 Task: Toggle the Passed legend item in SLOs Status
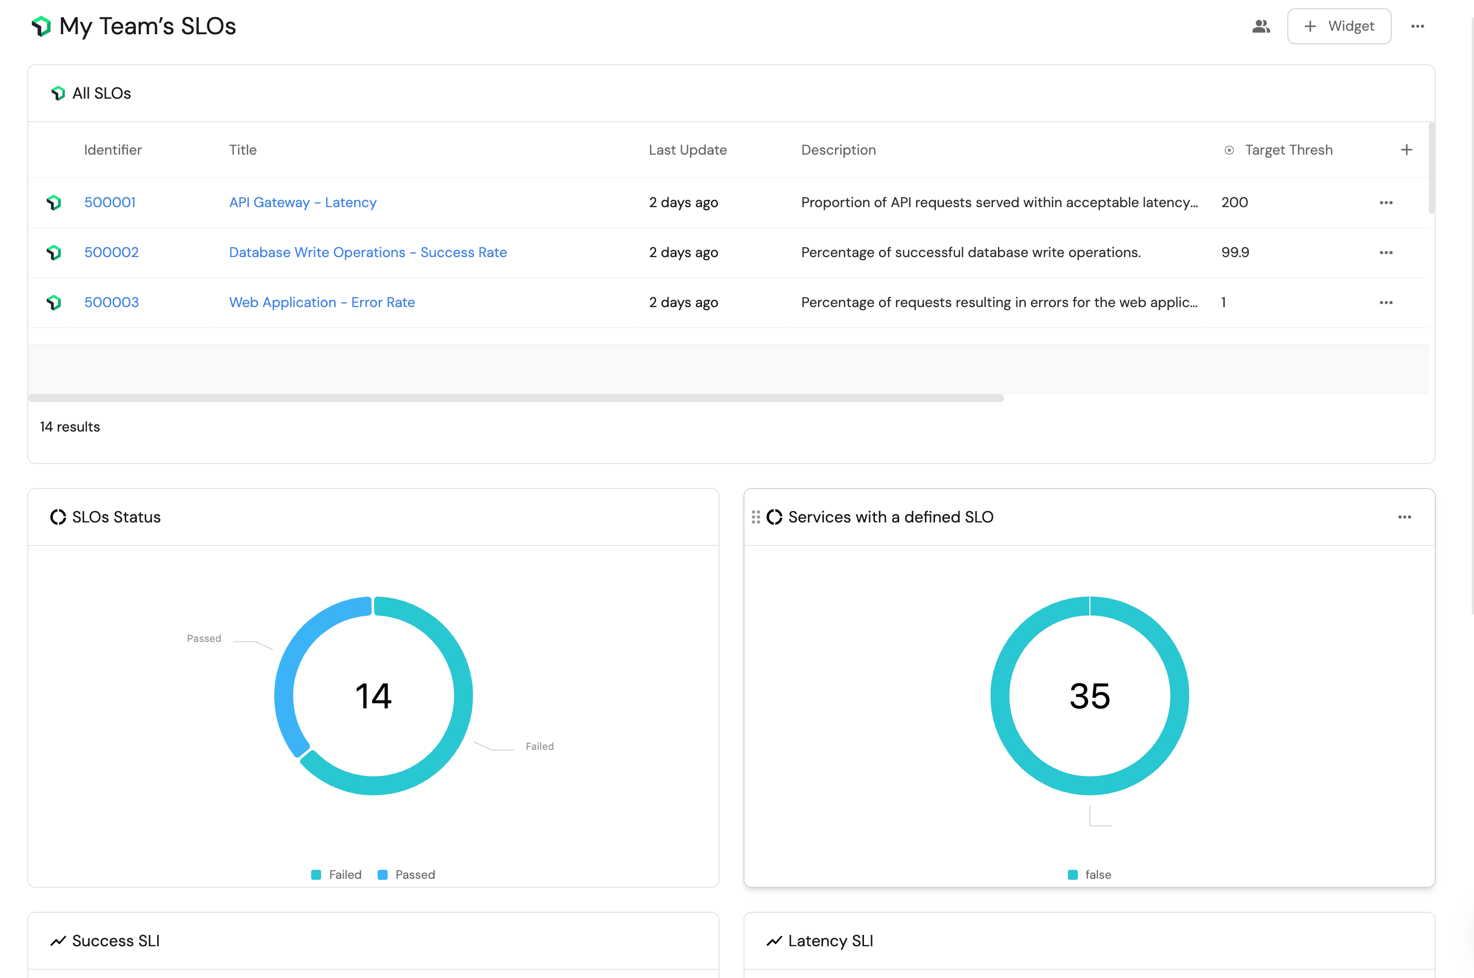point(406,875)
